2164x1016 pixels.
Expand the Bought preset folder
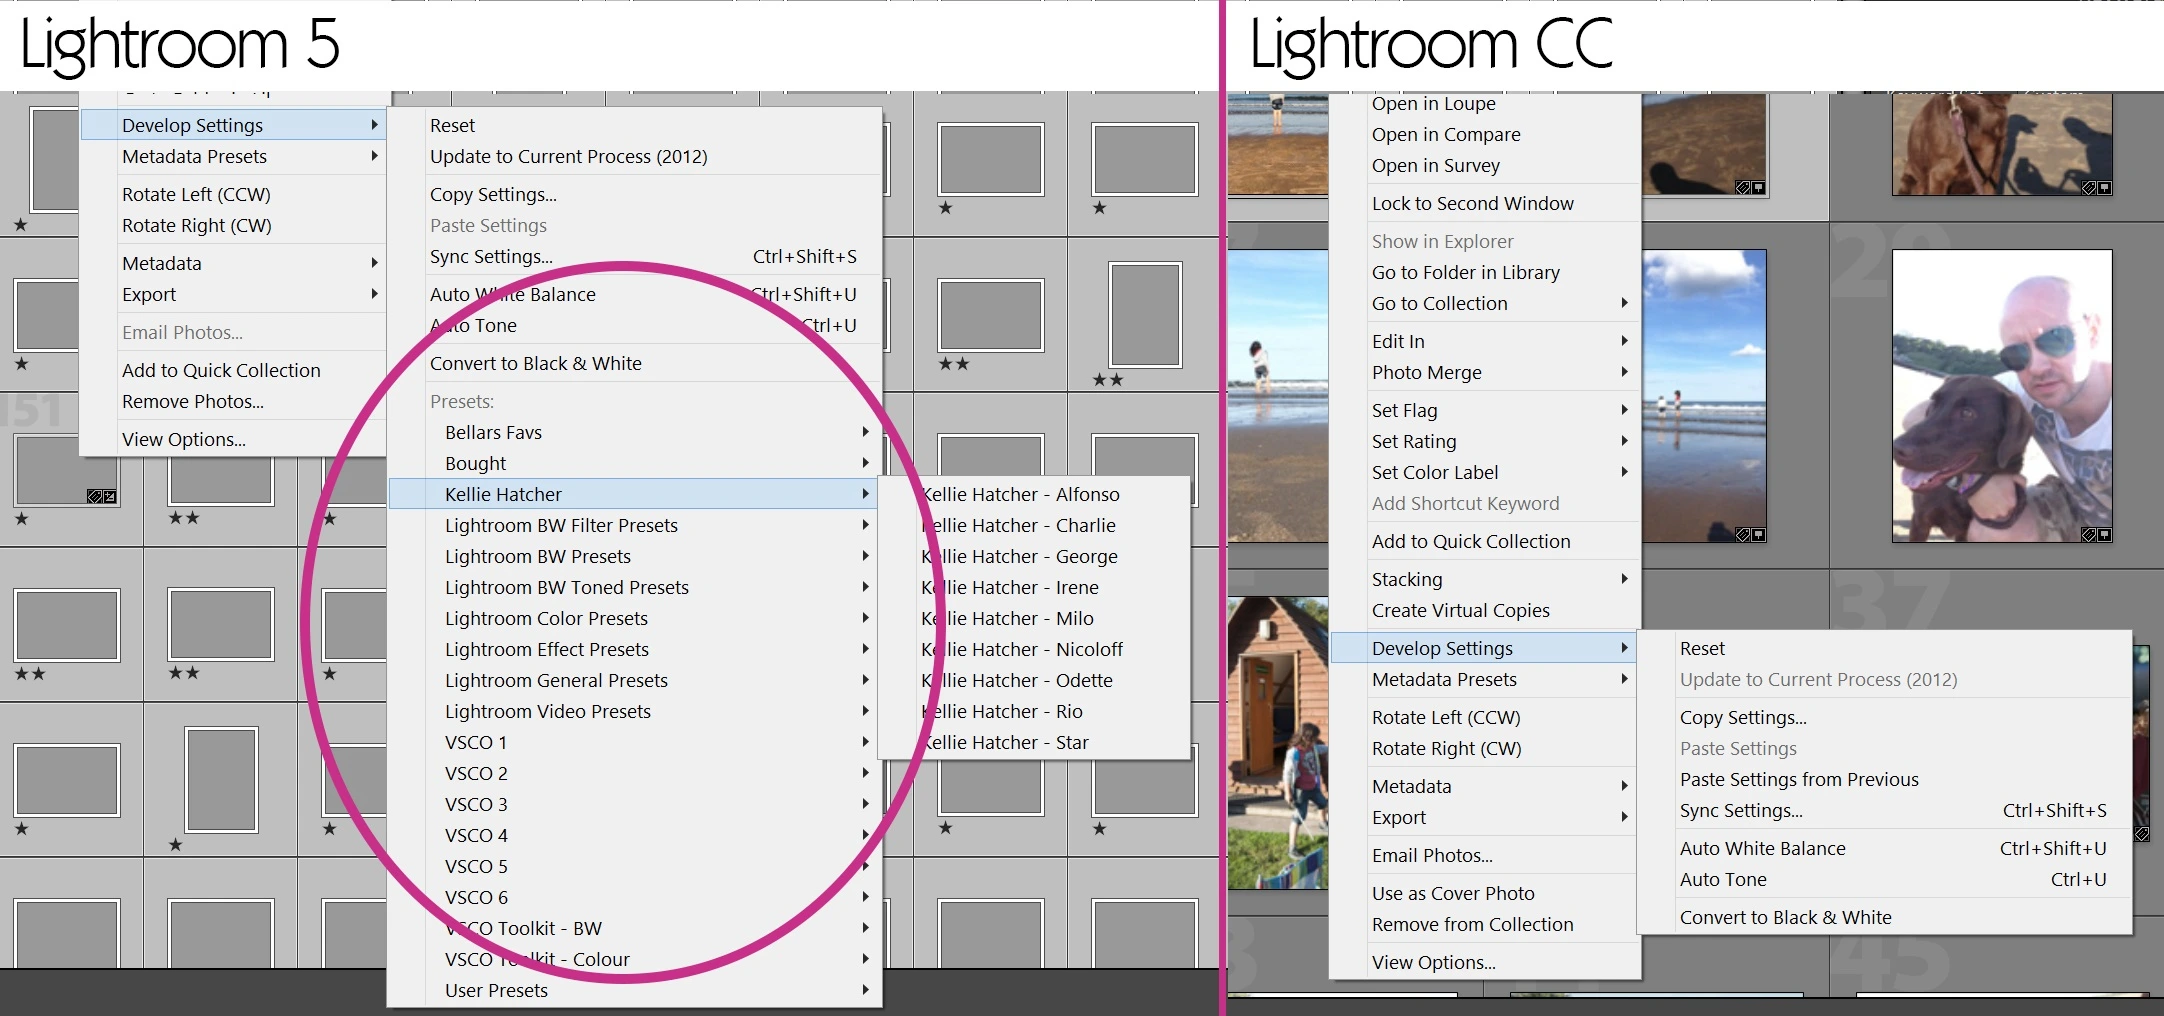[x=635, y=463]
